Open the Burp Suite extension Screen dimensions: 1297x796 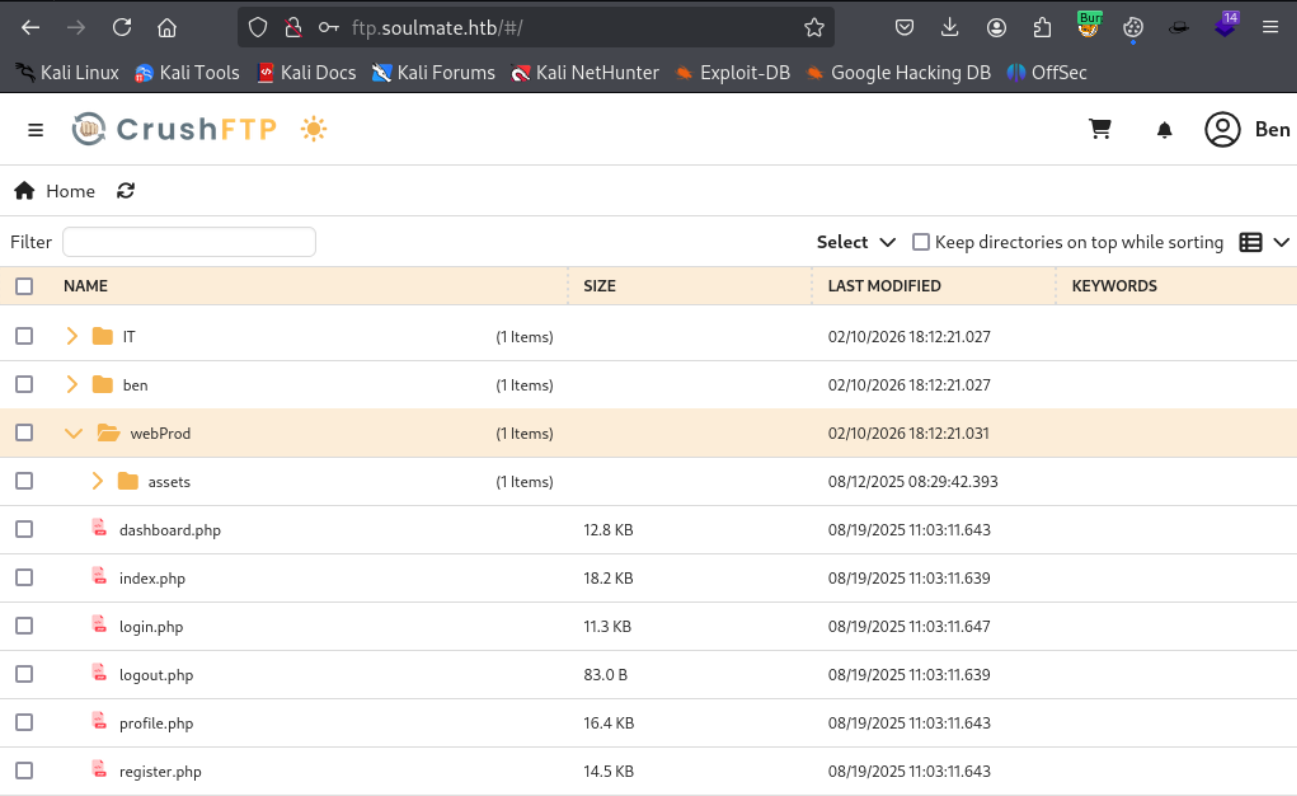1089,27
